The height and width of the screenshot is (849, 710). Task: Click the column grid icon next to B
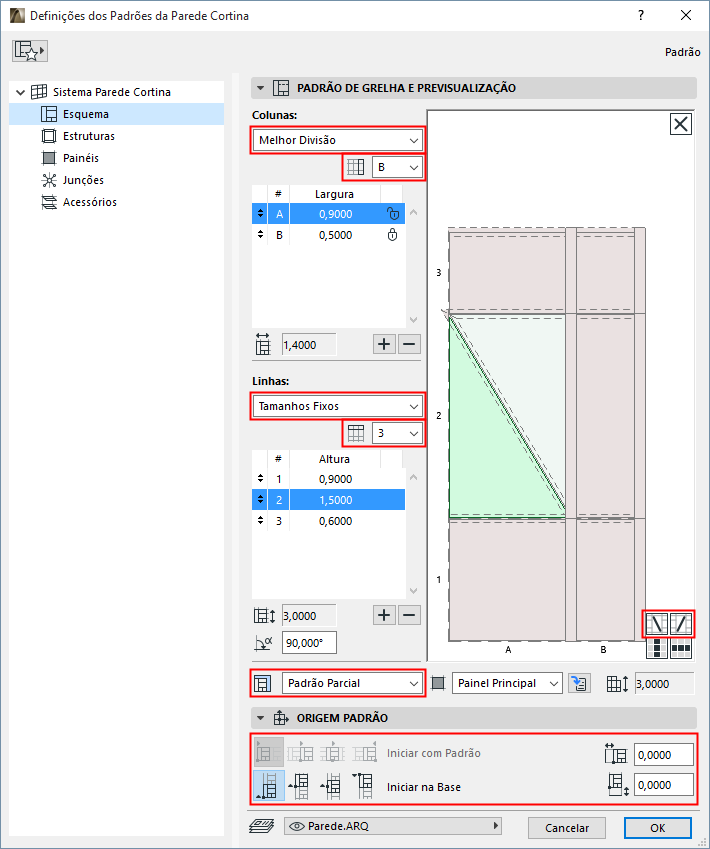[356, 167]
